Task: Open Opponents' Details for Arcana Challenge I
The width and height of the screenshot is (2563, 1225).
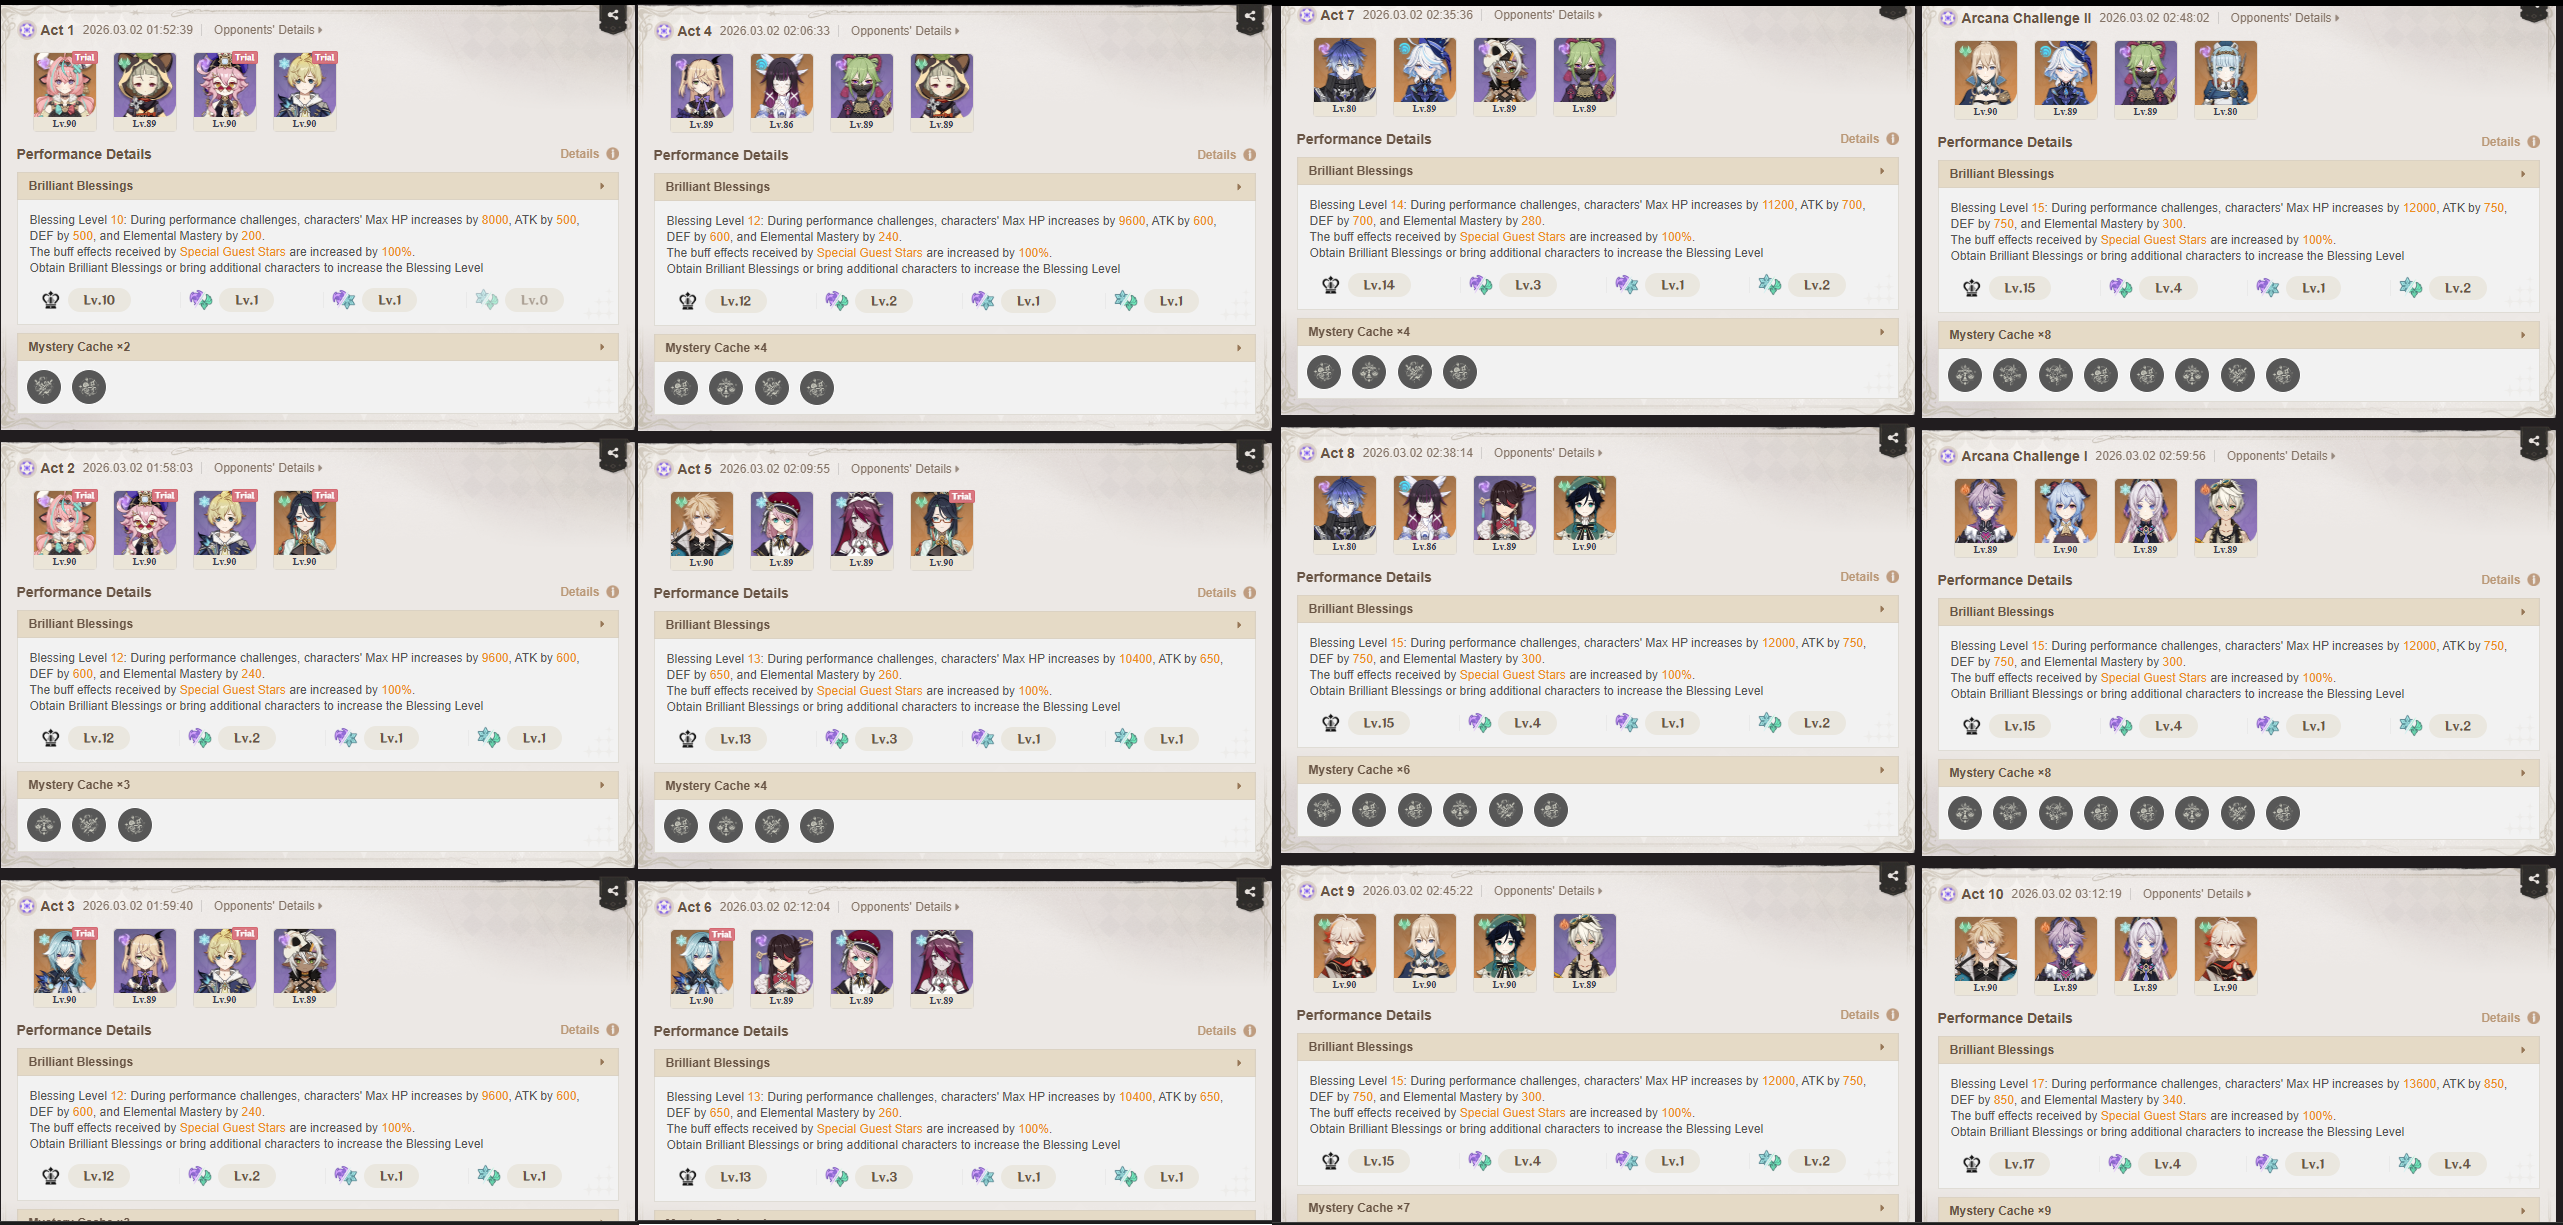Action: pyautogui.click(x=2281, y=456)
